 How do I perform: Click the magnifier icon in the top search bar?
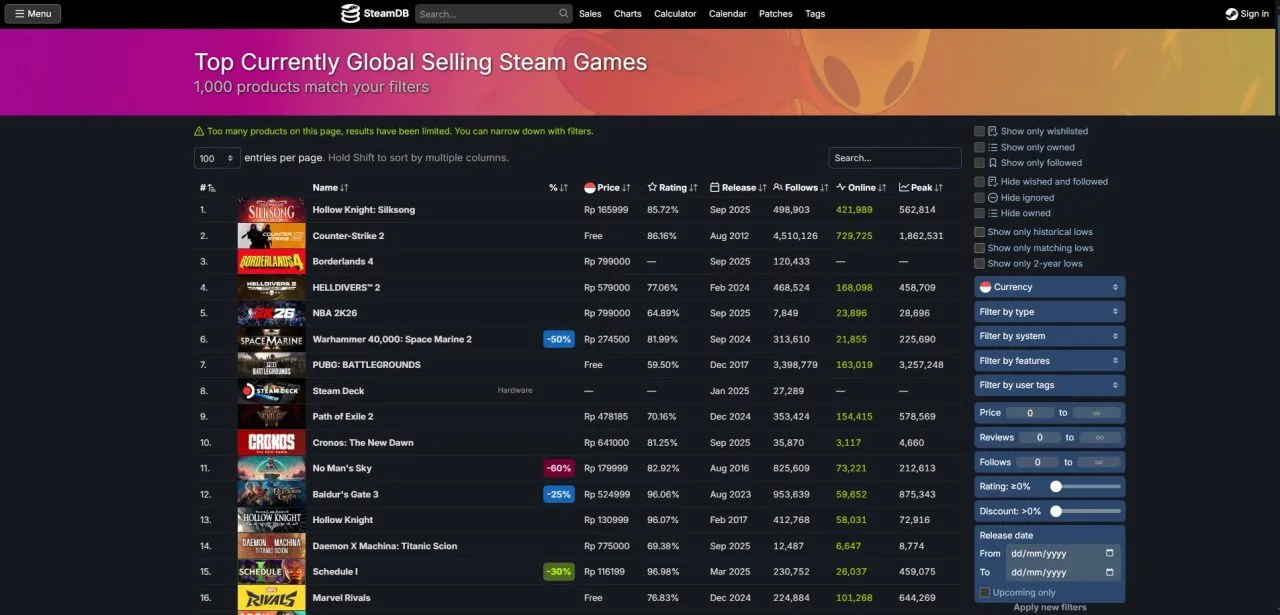pyautogui.click(x=562, y=13)
